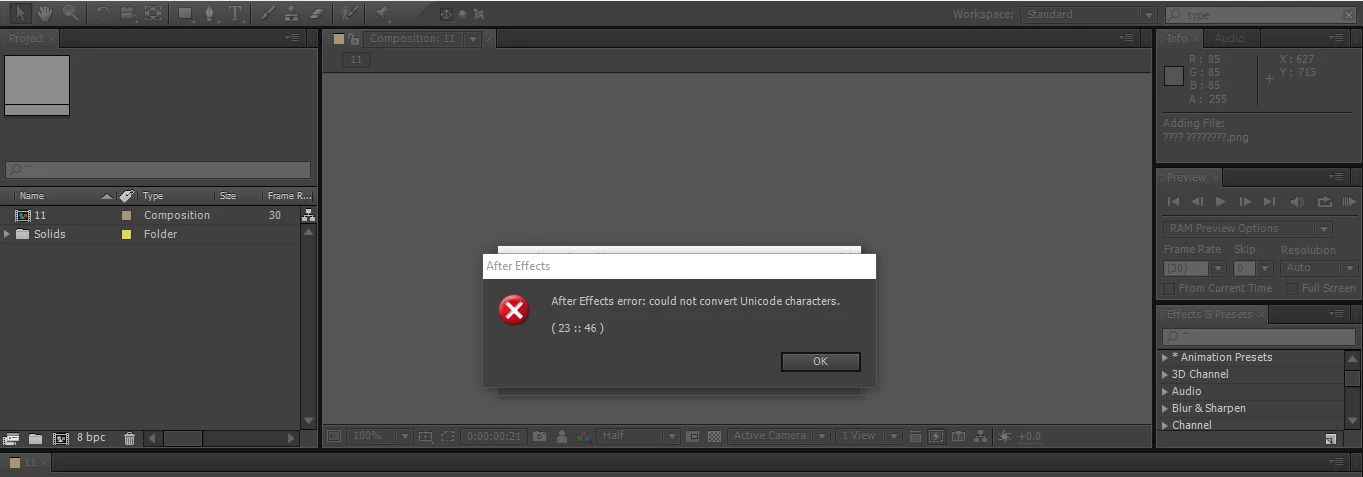Select the Pan Behind anchor tool

tap(153, 13)
